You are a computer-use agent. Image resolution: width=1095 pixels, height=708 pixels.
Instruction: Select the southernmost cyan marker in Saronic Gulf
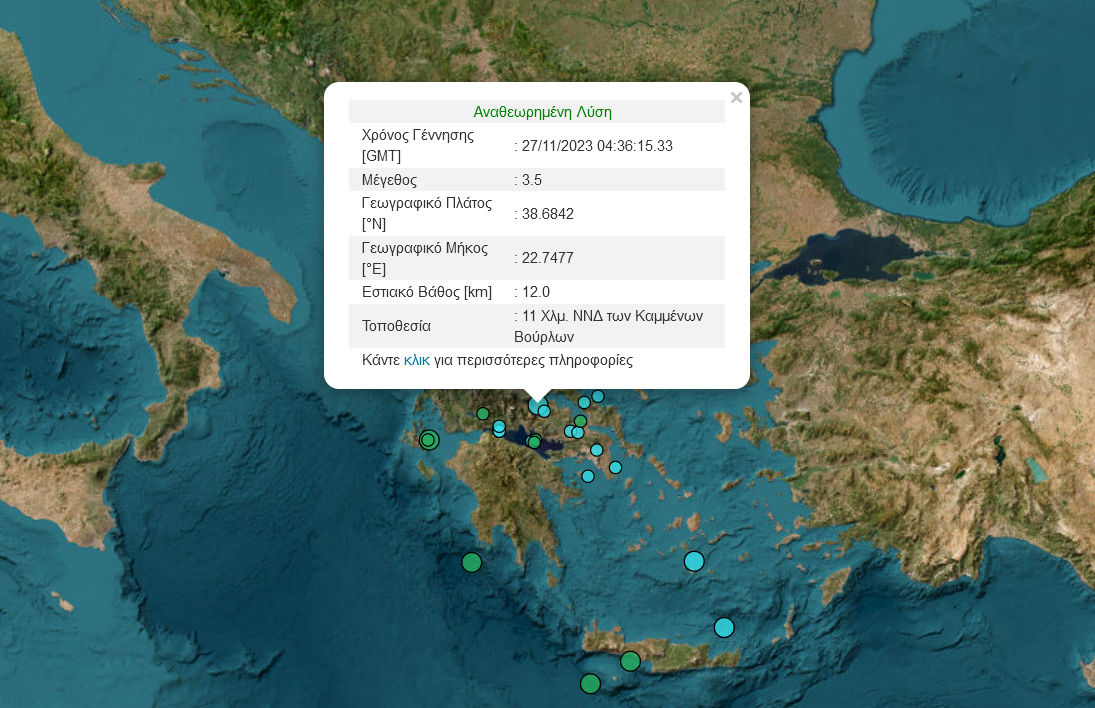[x=588, y=476]
